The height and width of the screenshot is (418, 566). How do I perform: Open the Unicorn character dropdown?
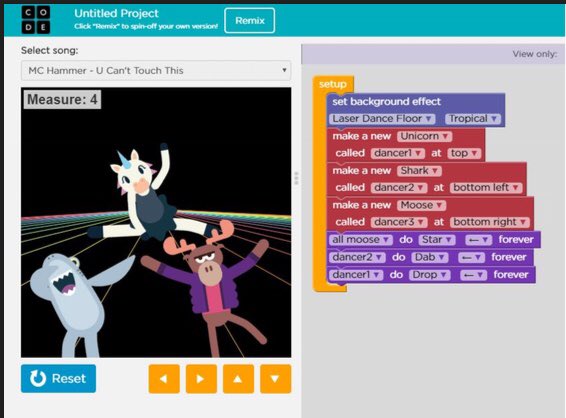click(x=424, y=136)
